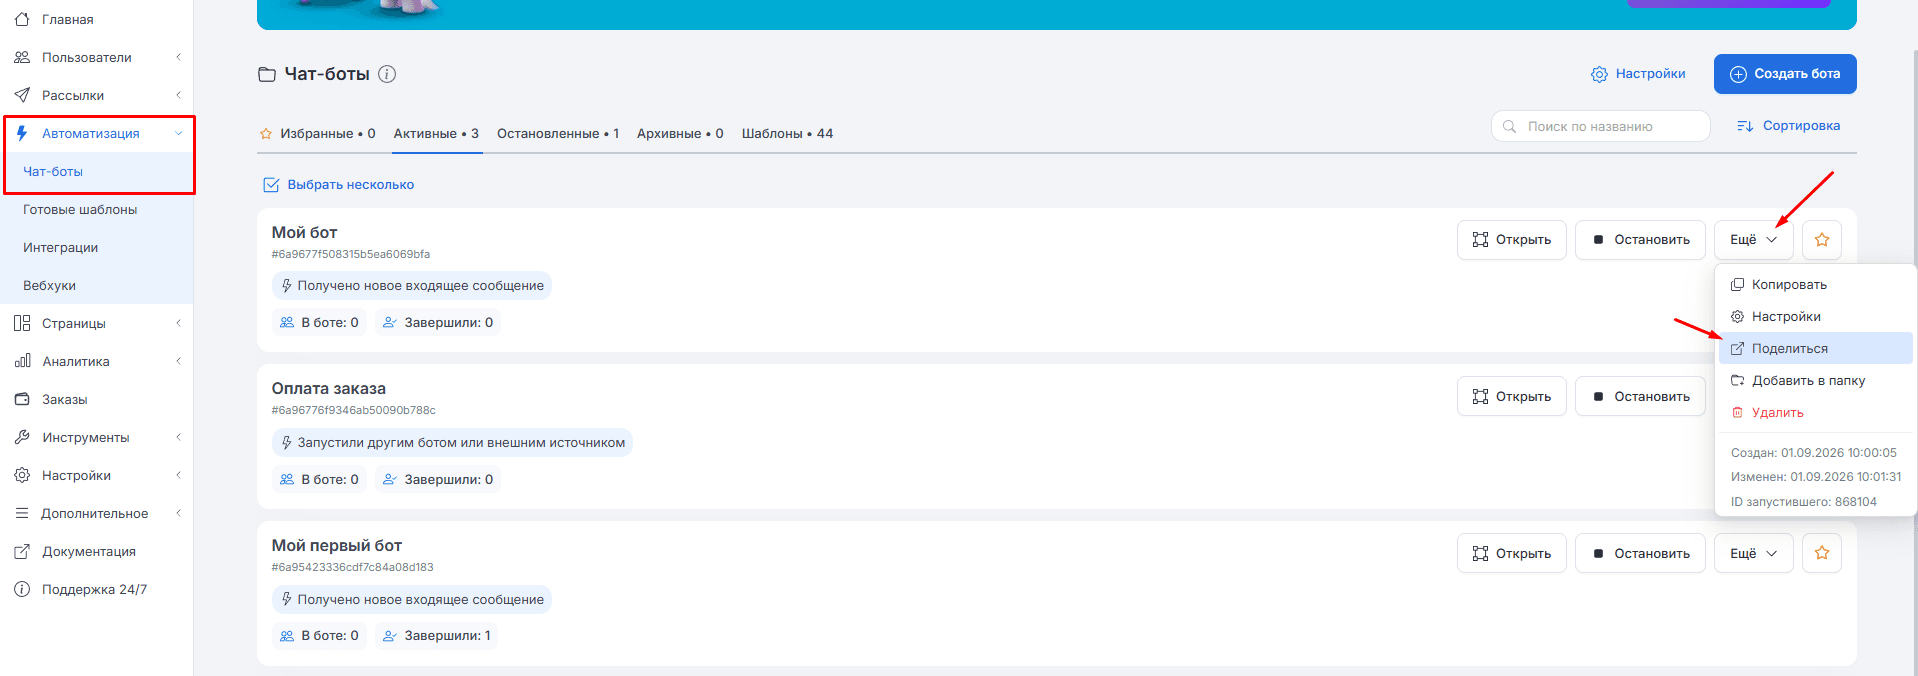Expand the Аналитика sidebar section chevron
The height and width of the screenshot is (676, 1918).
click(x=179, y=361)
